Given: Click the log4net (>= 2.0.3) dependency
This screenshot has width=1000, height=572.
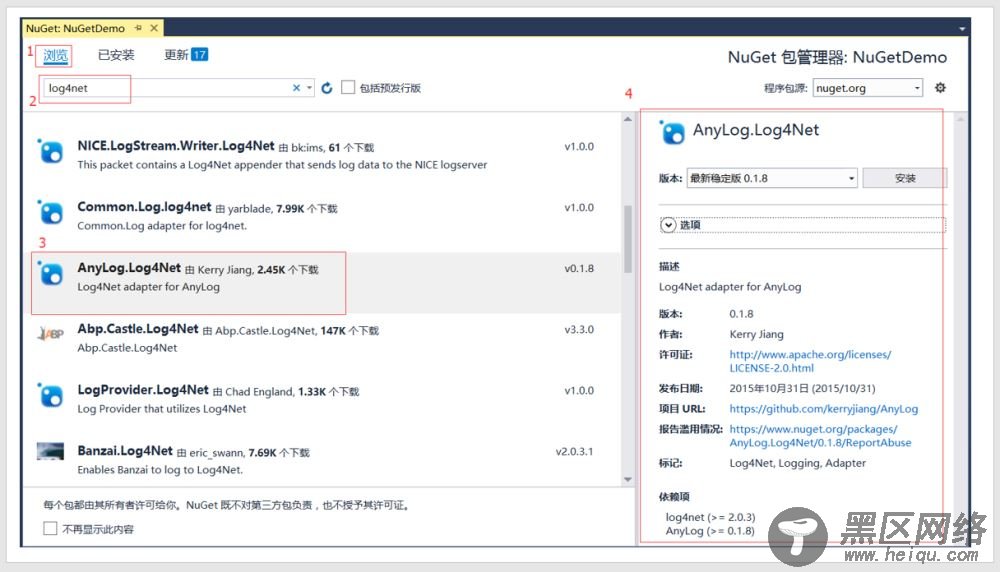Looking at the screenshot, I should 710,517.
